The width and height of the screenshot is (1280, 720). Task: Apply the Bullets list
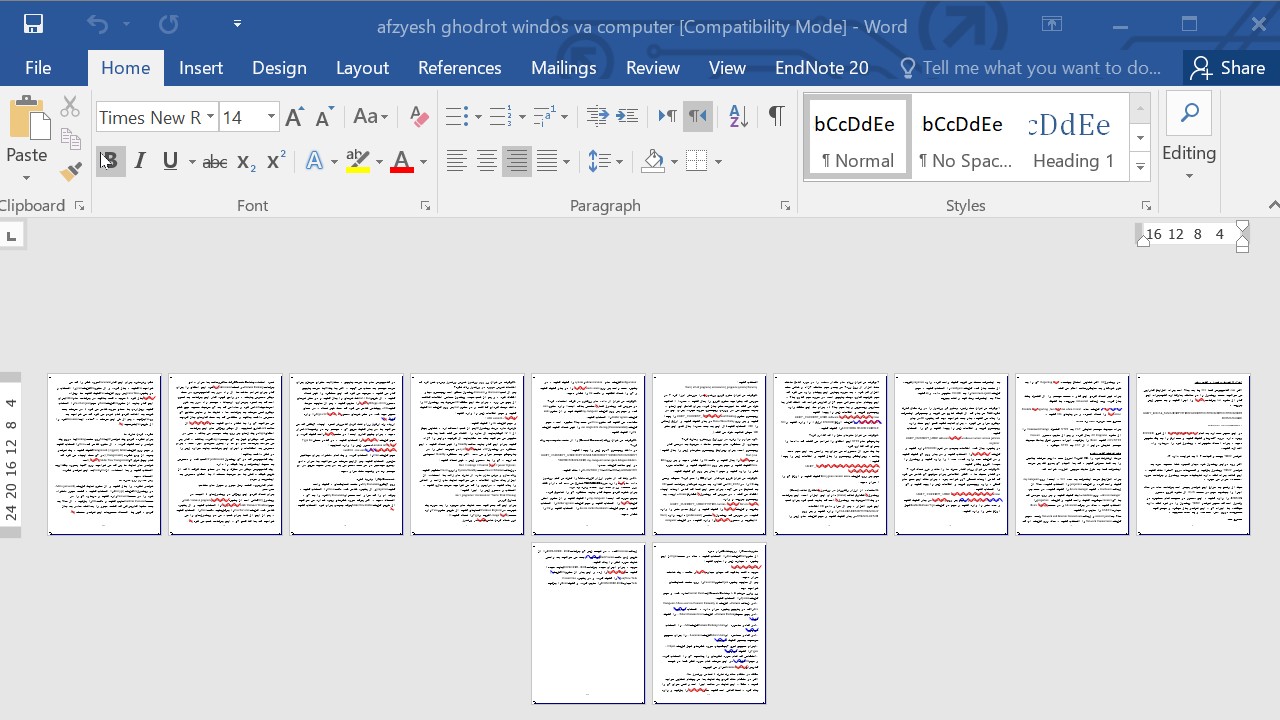coord(456,117)
